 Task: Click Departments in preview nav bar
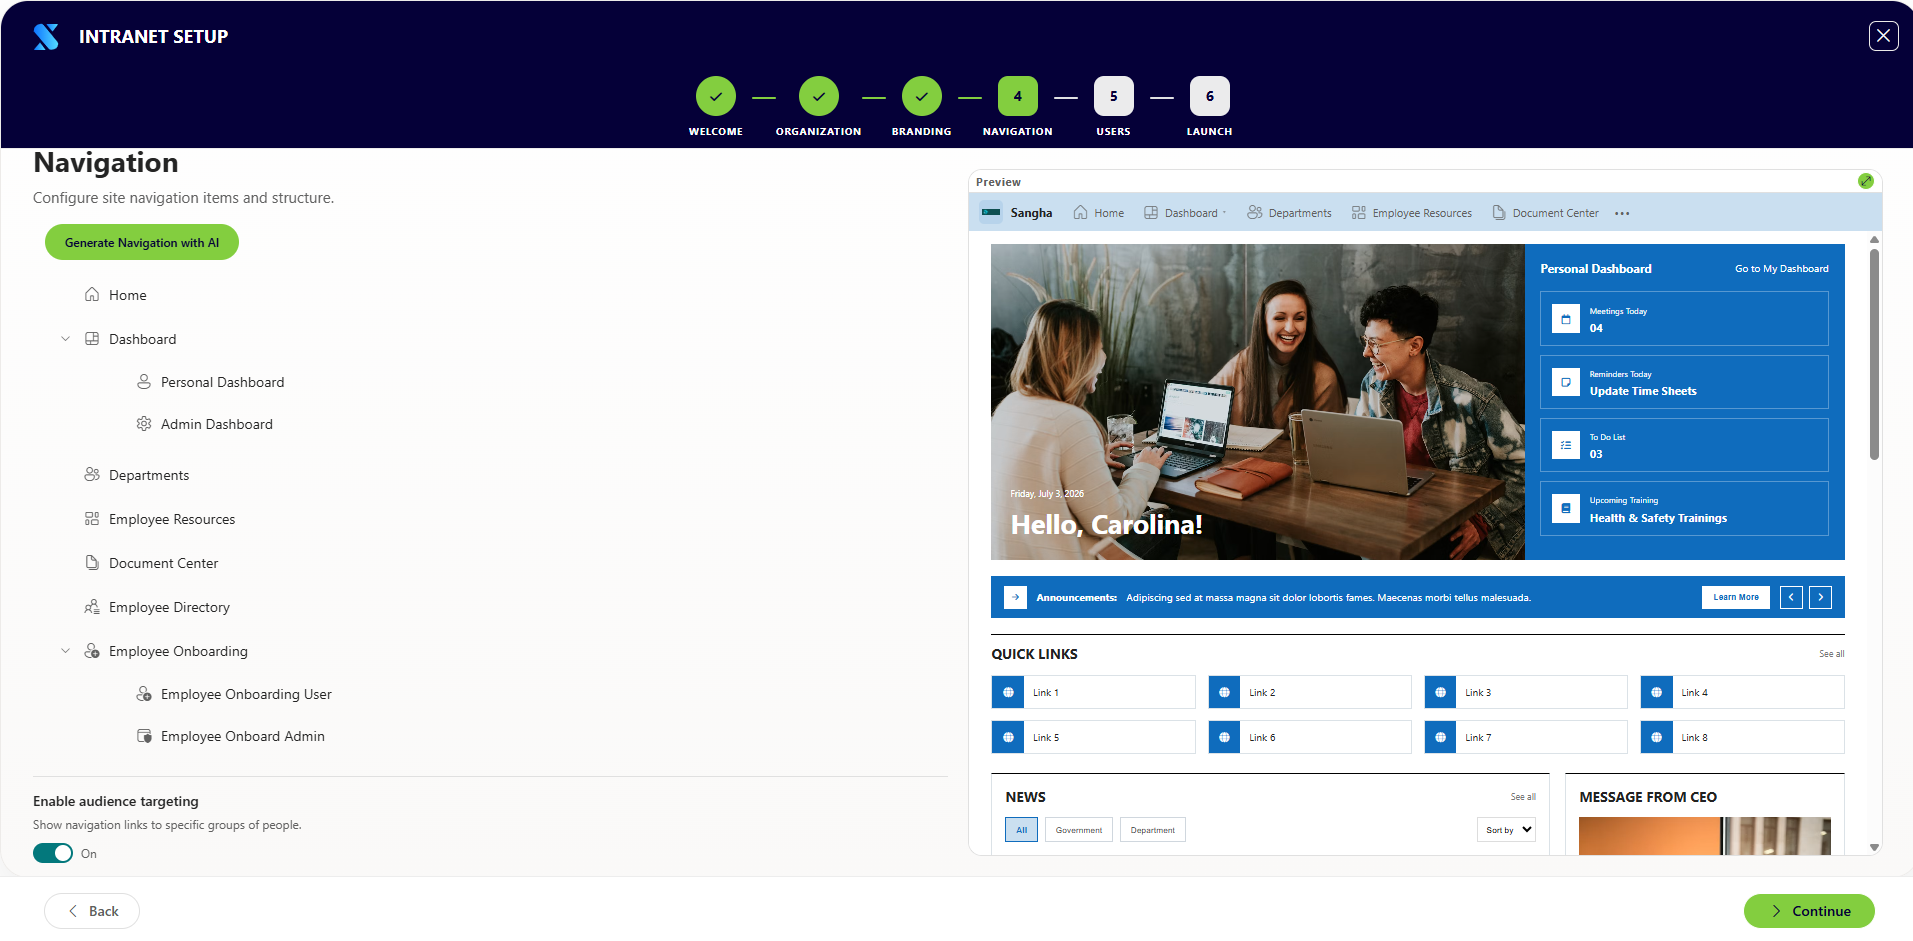(1289, 213)
